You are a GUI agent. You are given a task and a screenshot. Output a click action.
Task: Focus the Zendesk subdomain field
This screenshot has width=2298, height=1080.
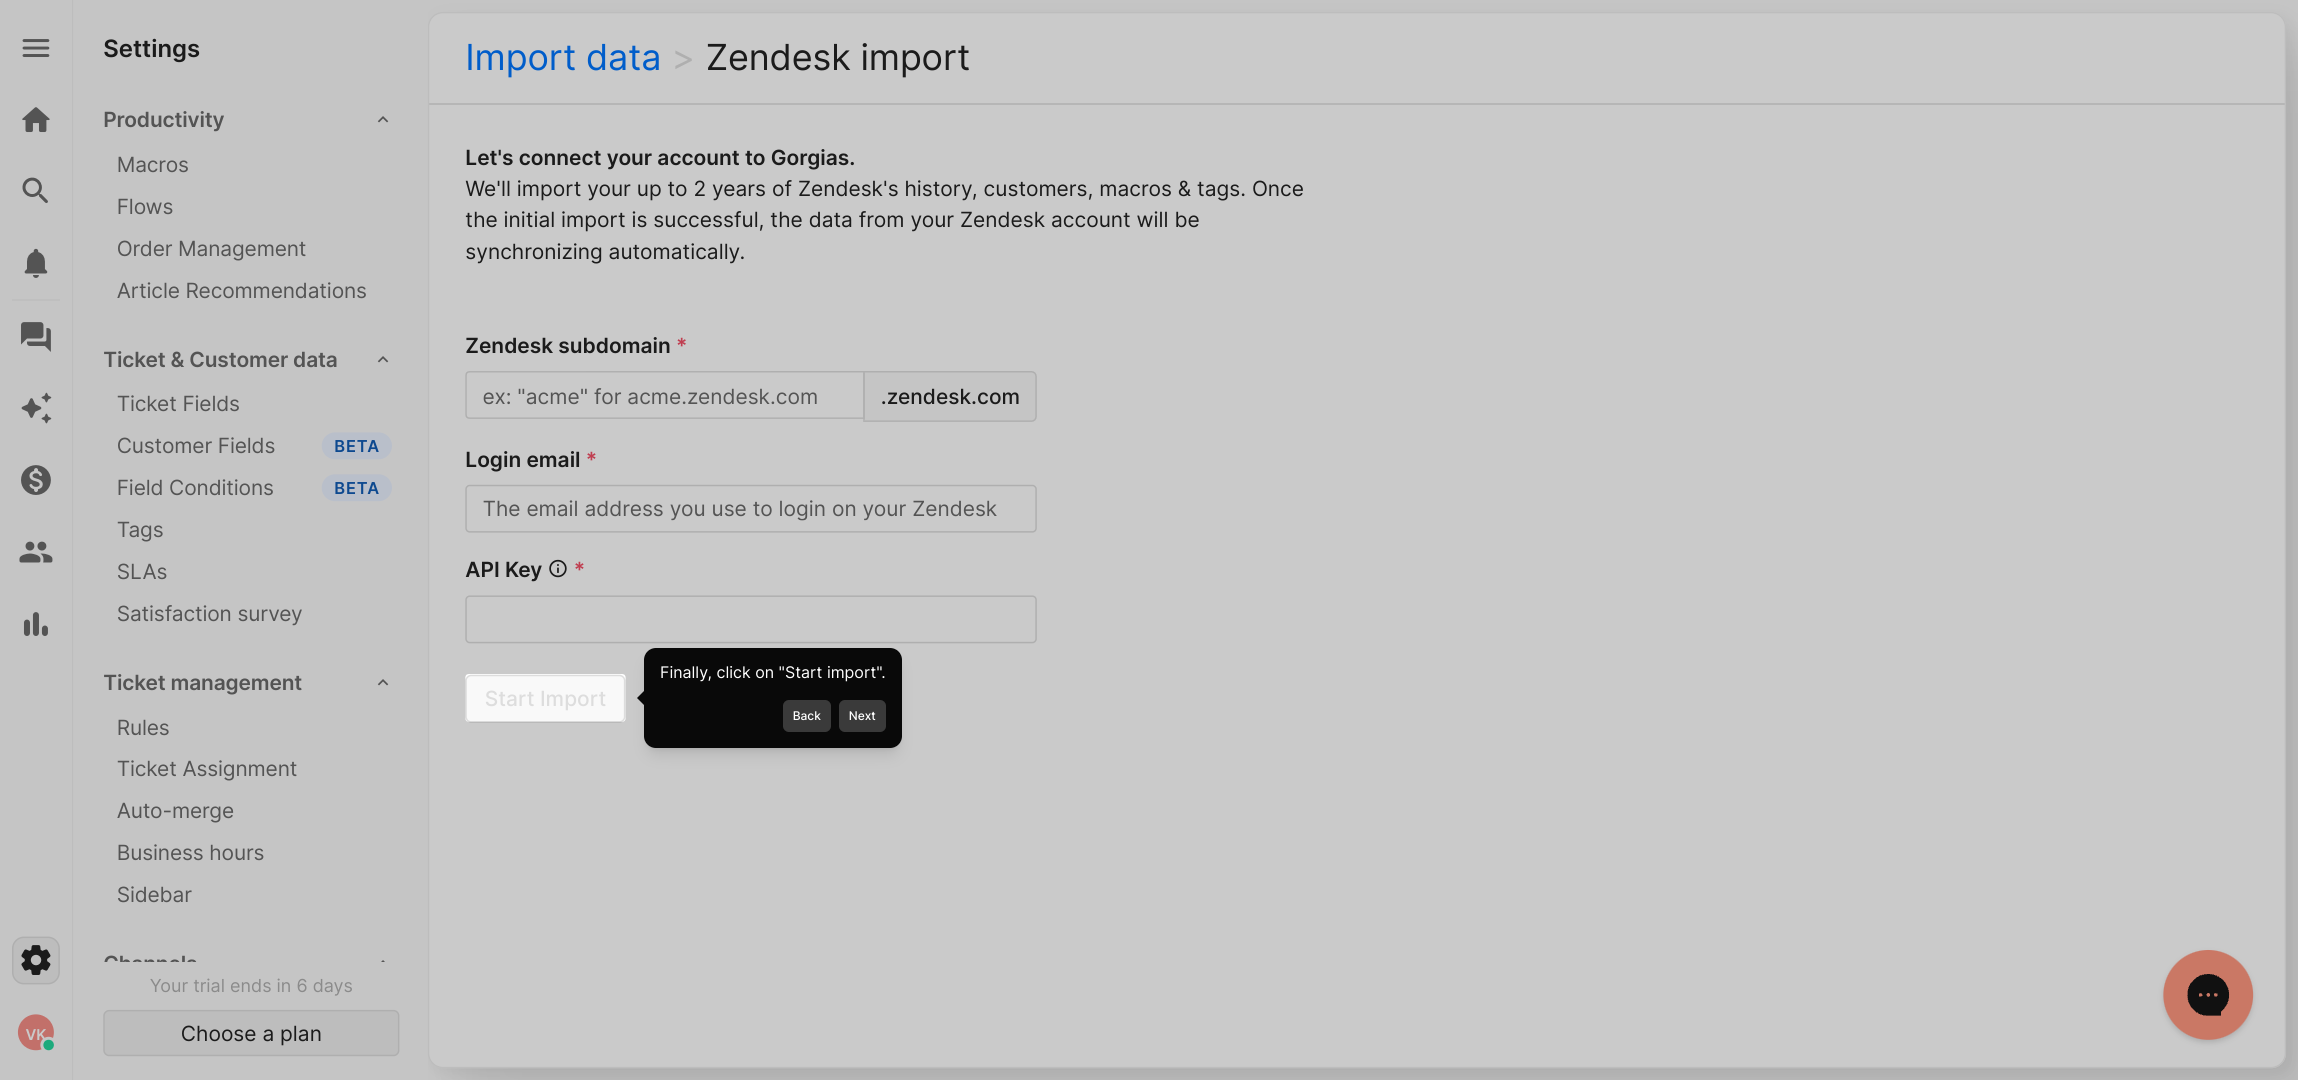coord(664,397)
